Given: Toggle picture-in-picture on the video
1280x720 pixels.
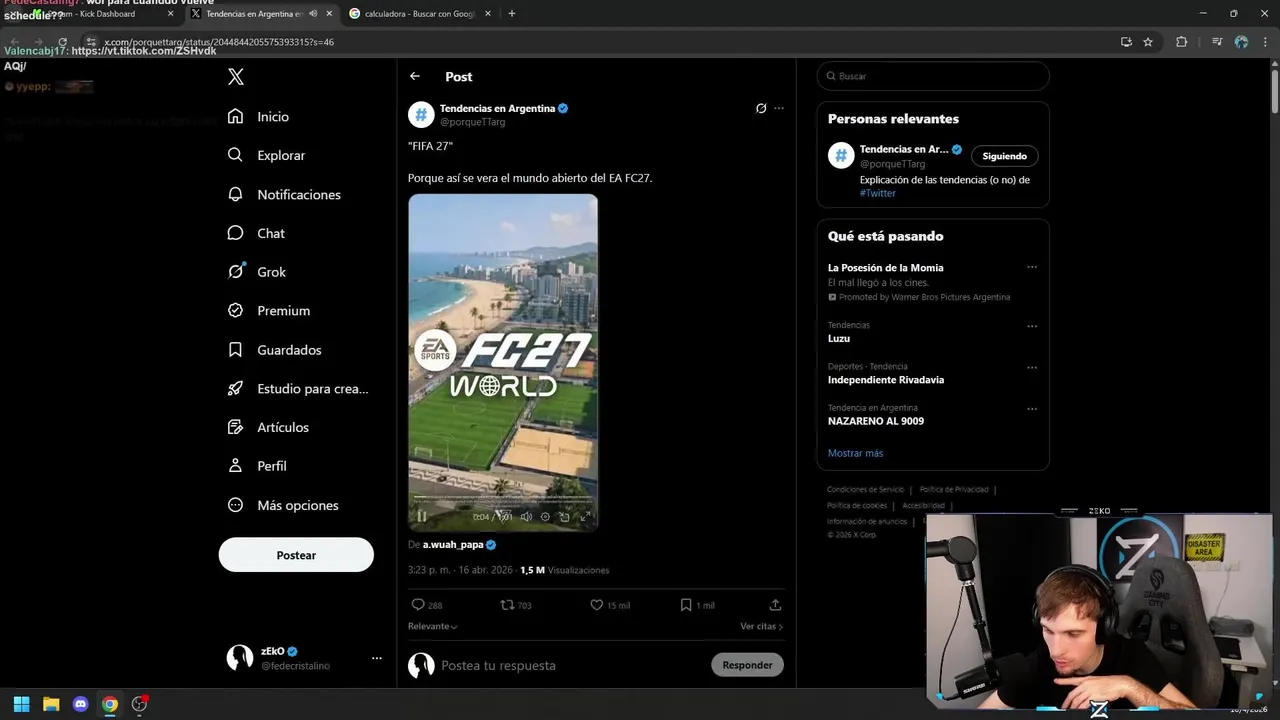Looking at the screenshot, I should pyautogui.click(x=565, y=517).
